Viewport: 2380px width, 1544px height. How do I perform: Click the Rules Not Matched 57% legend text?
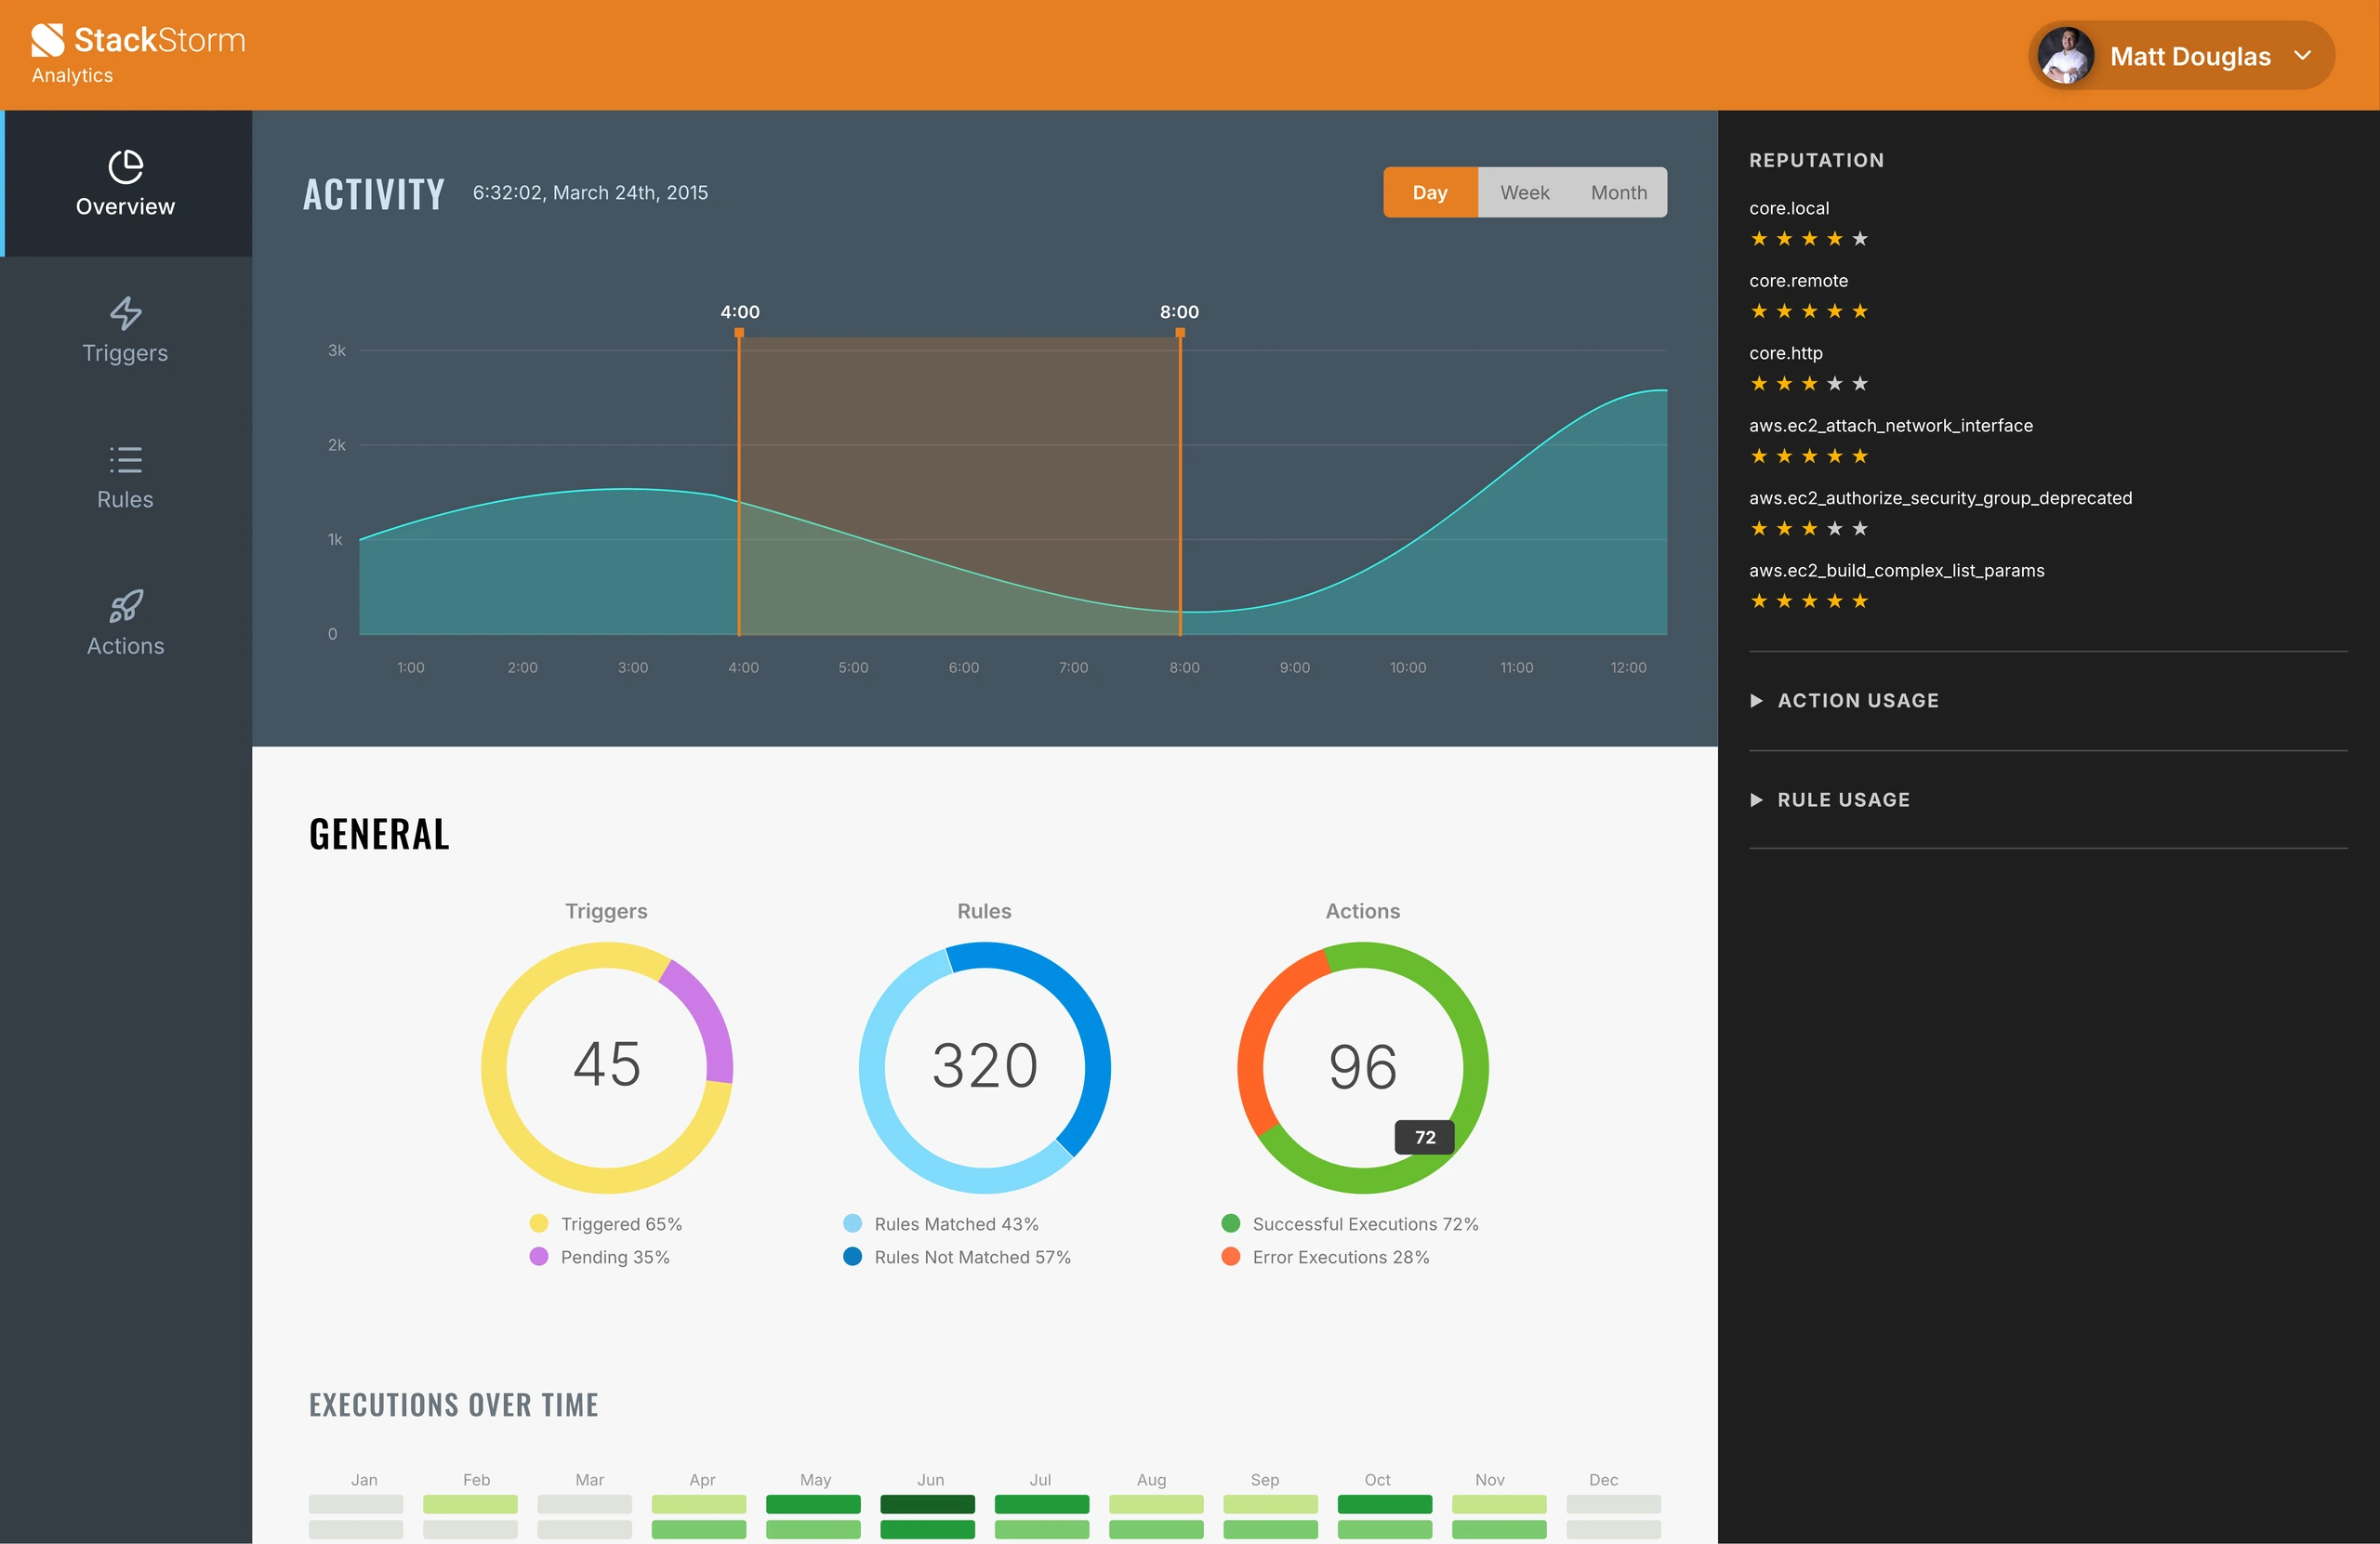[x=973, y=1257]
